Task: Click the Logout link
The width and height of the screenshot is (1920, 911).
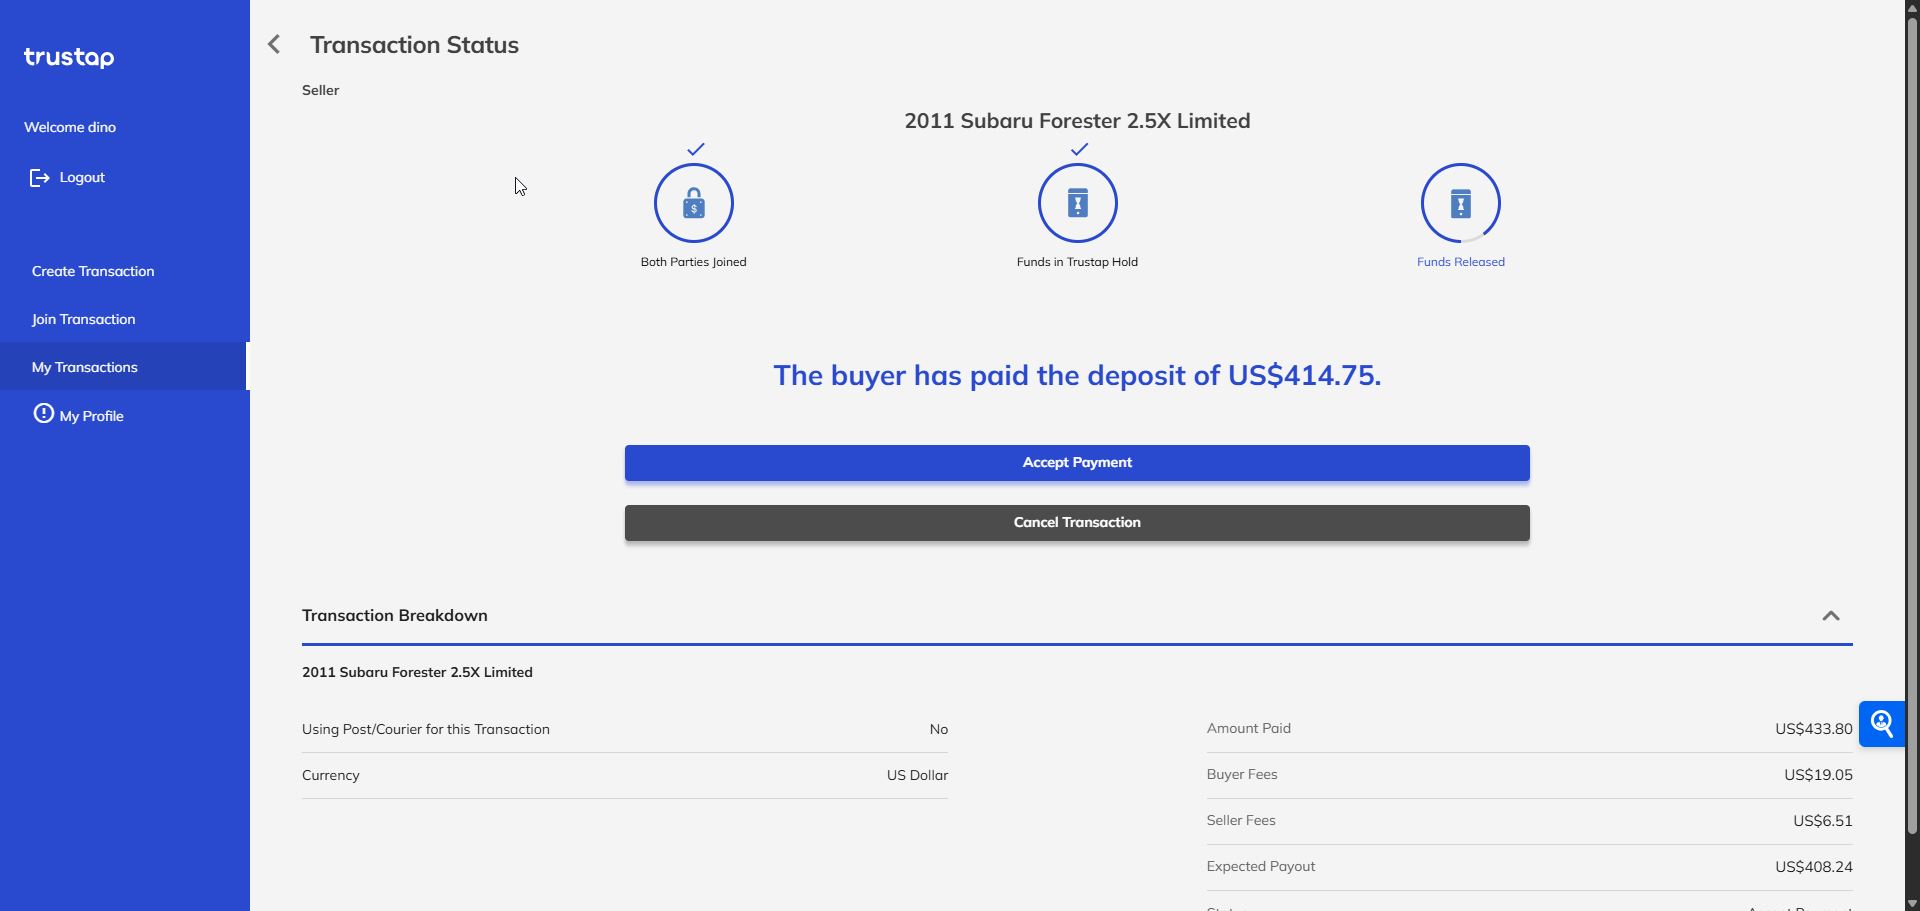Action: click(x=82, y=178)
